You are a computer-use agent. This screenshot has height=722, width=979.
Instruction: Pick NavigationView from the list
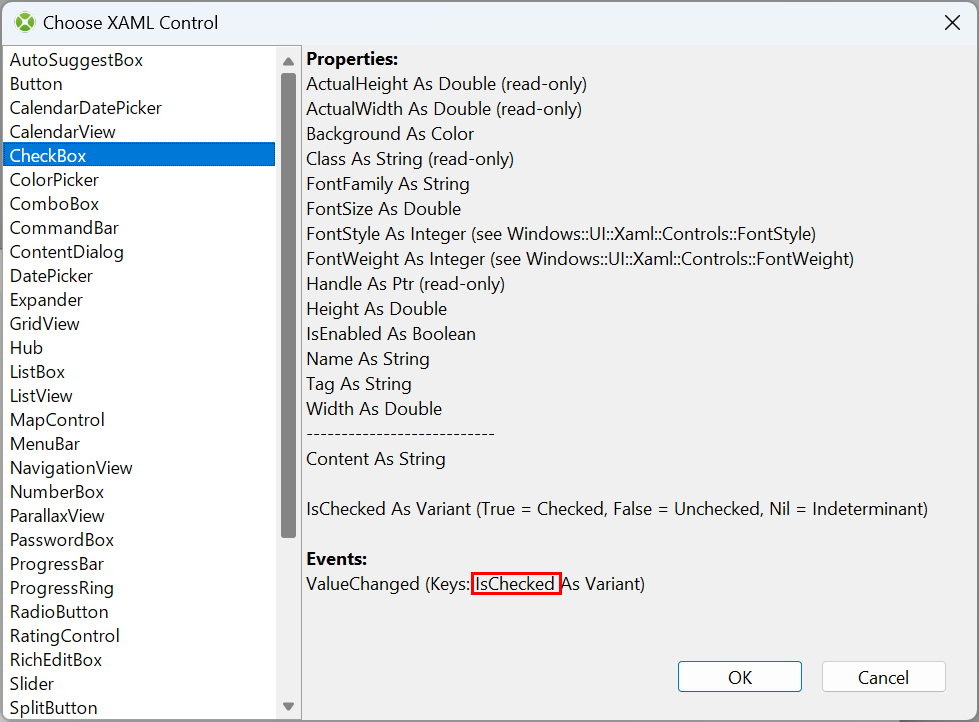click(139, 468)
